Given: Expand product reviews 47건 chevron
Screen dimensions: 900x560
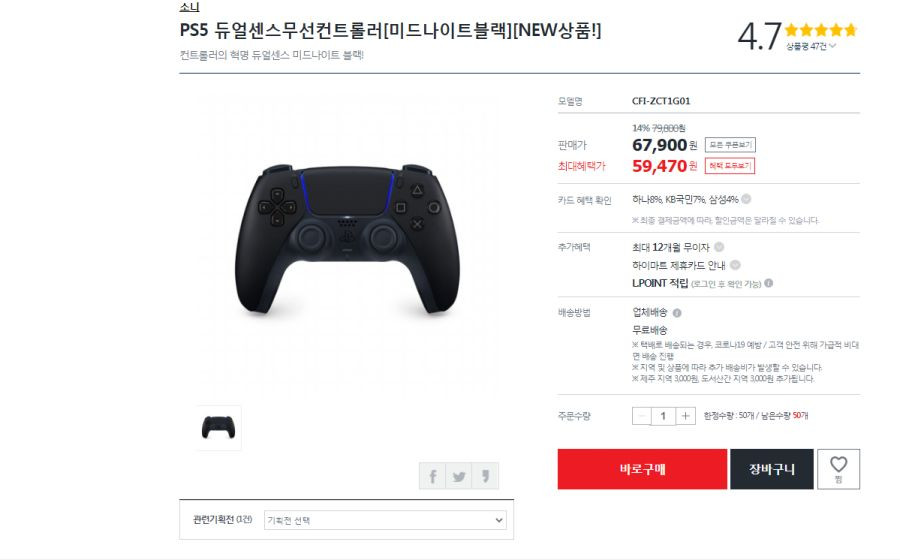Looking at the screenshot, I should [833, 46].
